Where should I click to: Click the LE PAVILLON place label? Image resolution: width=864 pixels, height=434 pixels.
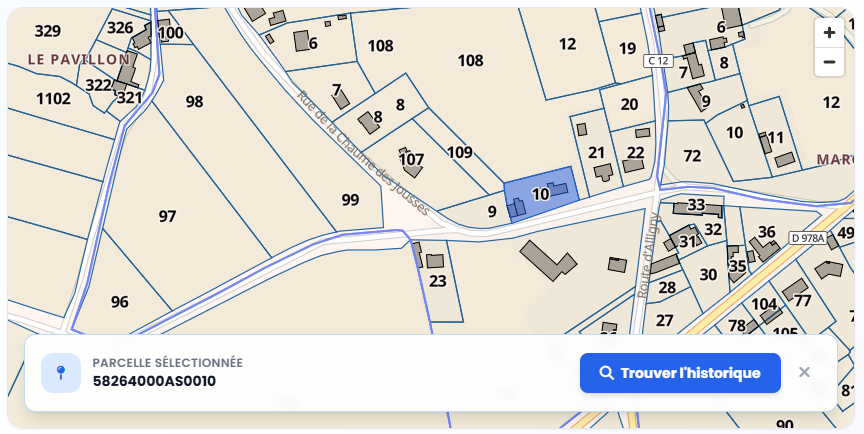click(79, 59)
